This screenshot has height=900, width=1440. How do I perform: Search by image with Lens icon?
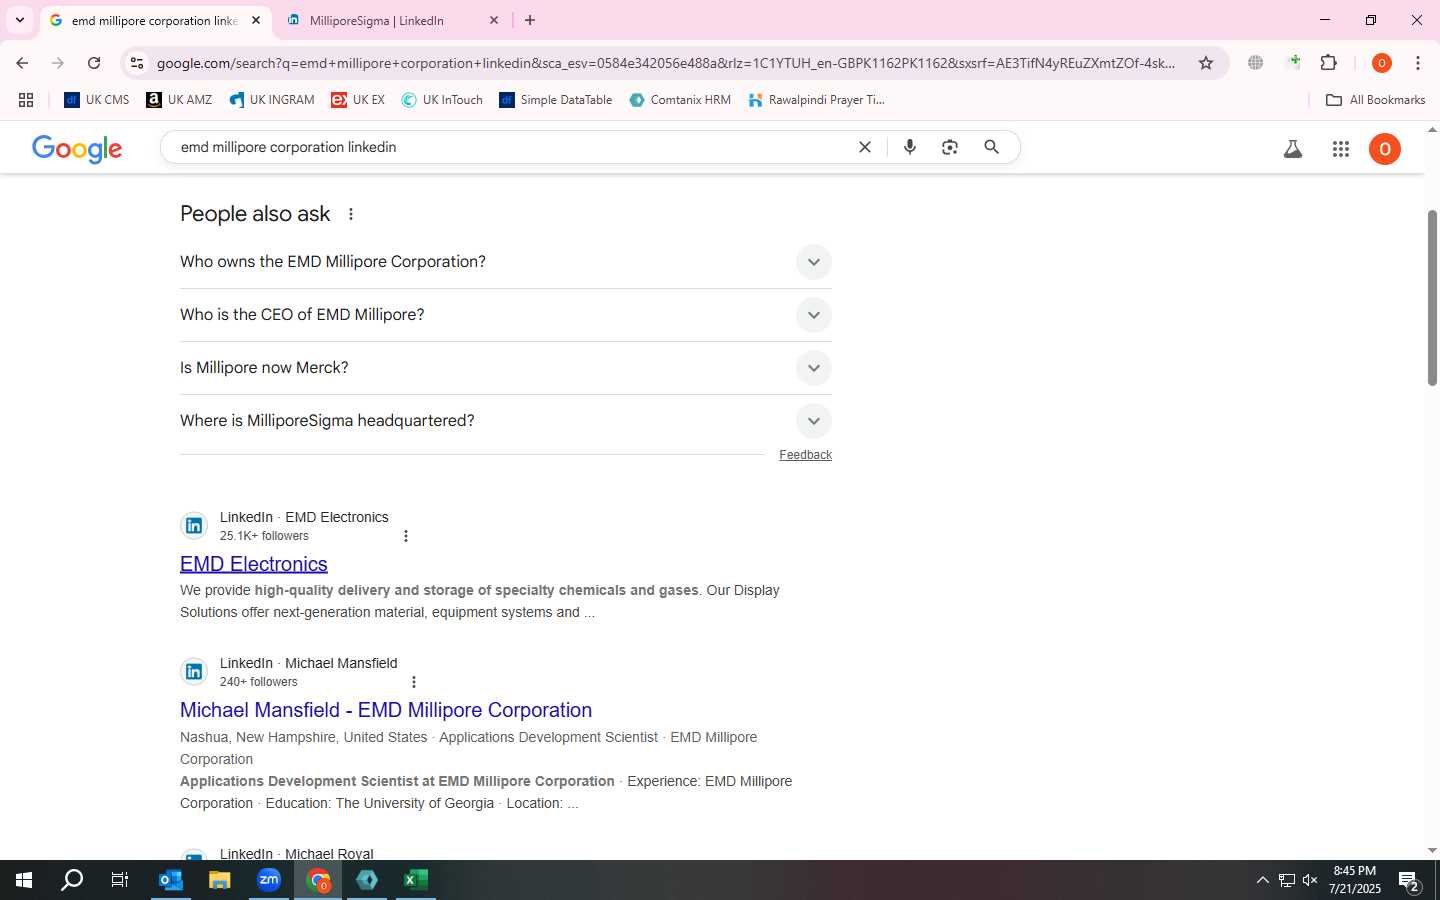click(950, 147)
